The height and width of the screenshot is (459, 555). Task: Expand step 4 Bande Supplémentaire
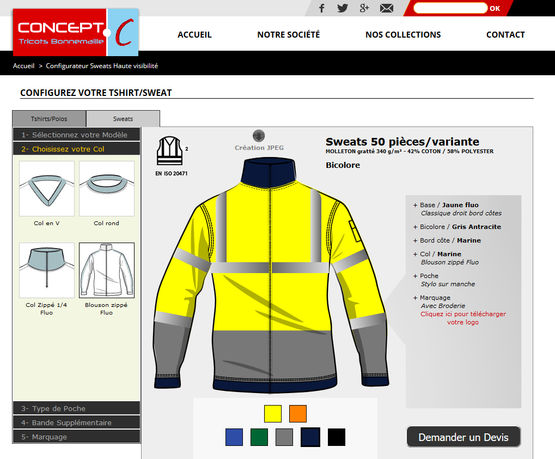[76, 423]
